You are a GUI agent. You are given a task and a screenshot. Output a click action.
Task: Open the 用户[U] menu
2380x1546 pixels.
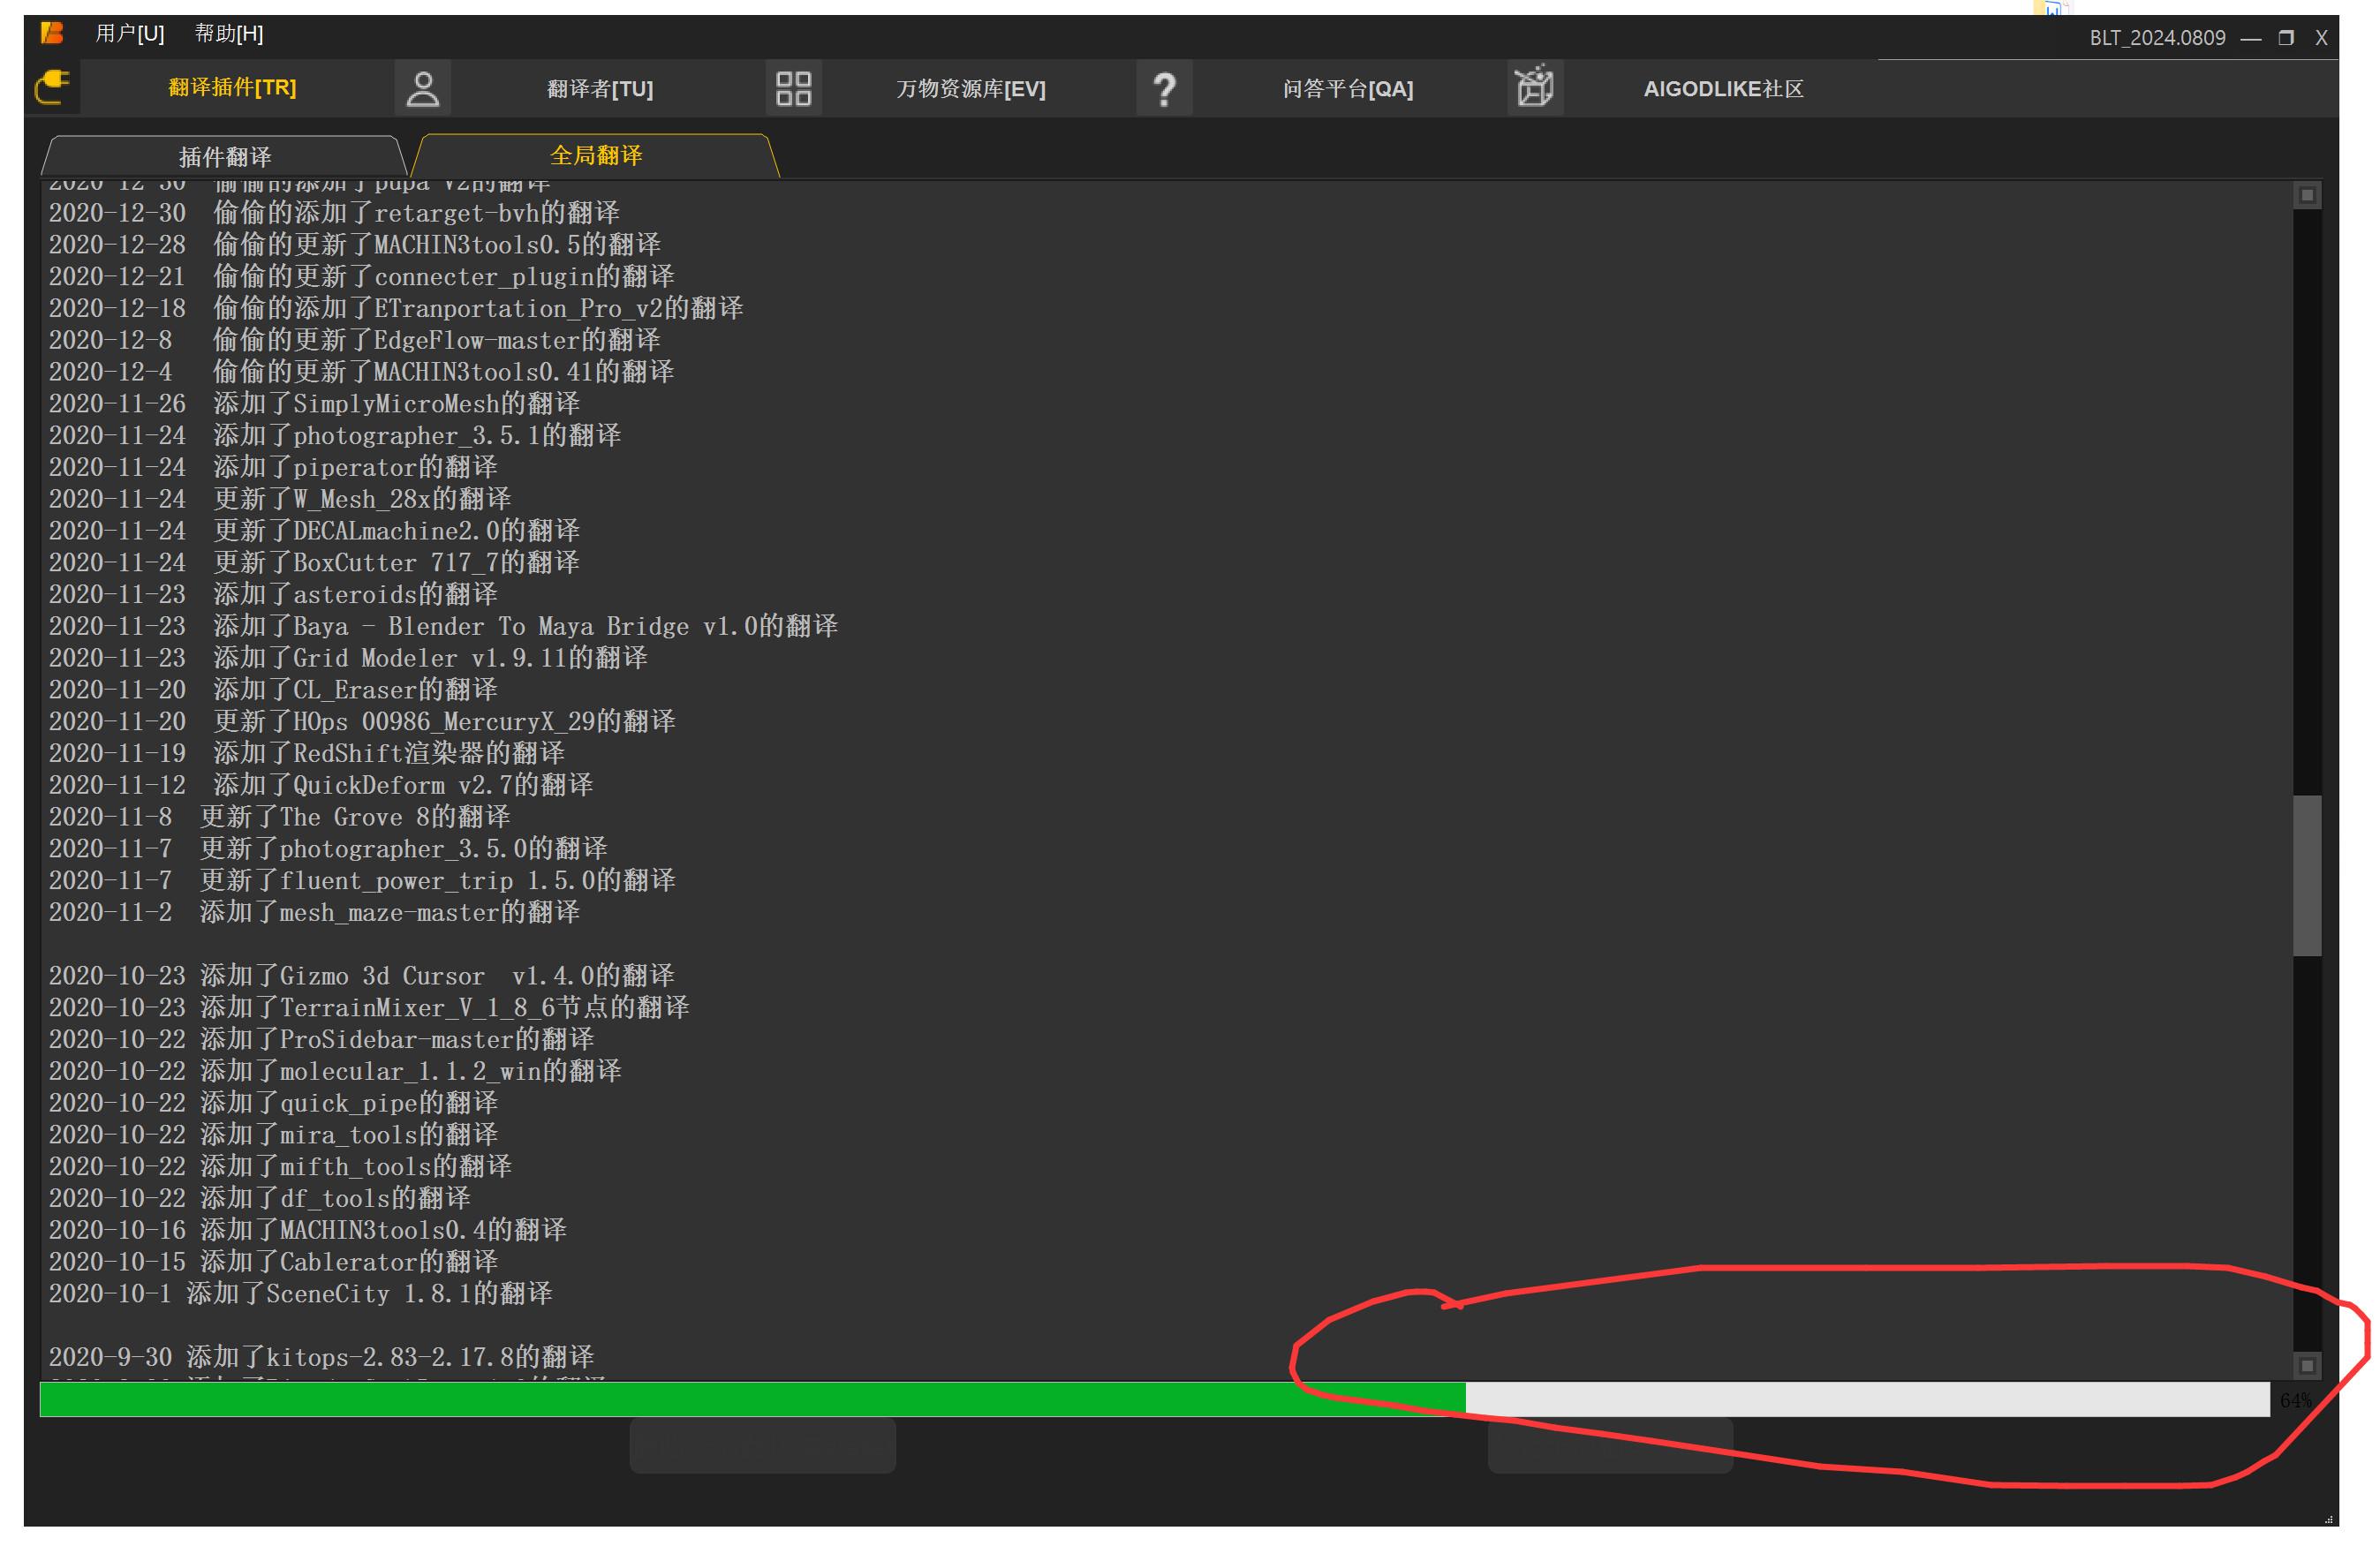pyautogui.click(x=130, y=34)
